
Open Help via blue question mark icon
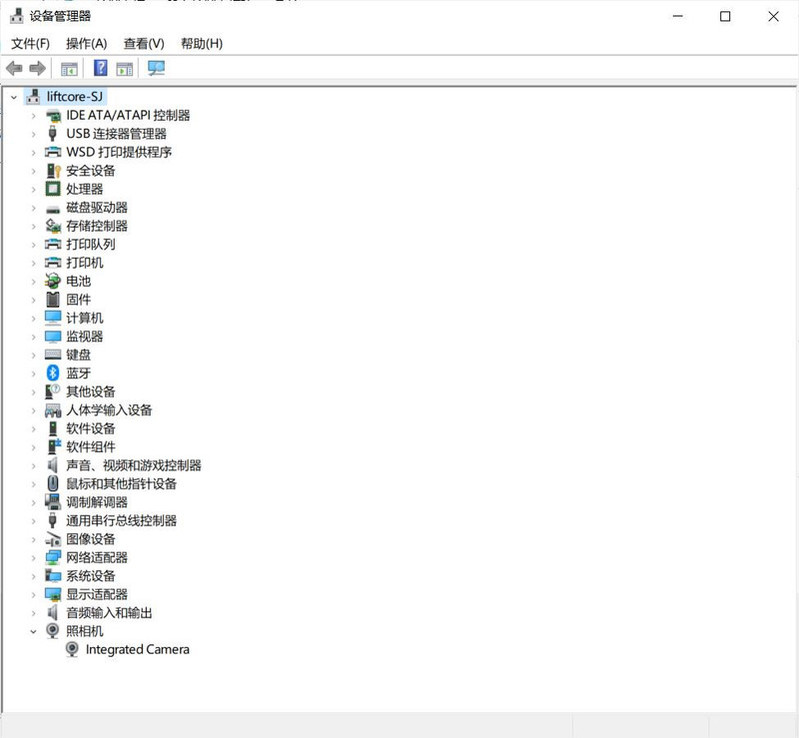point(100,68)
